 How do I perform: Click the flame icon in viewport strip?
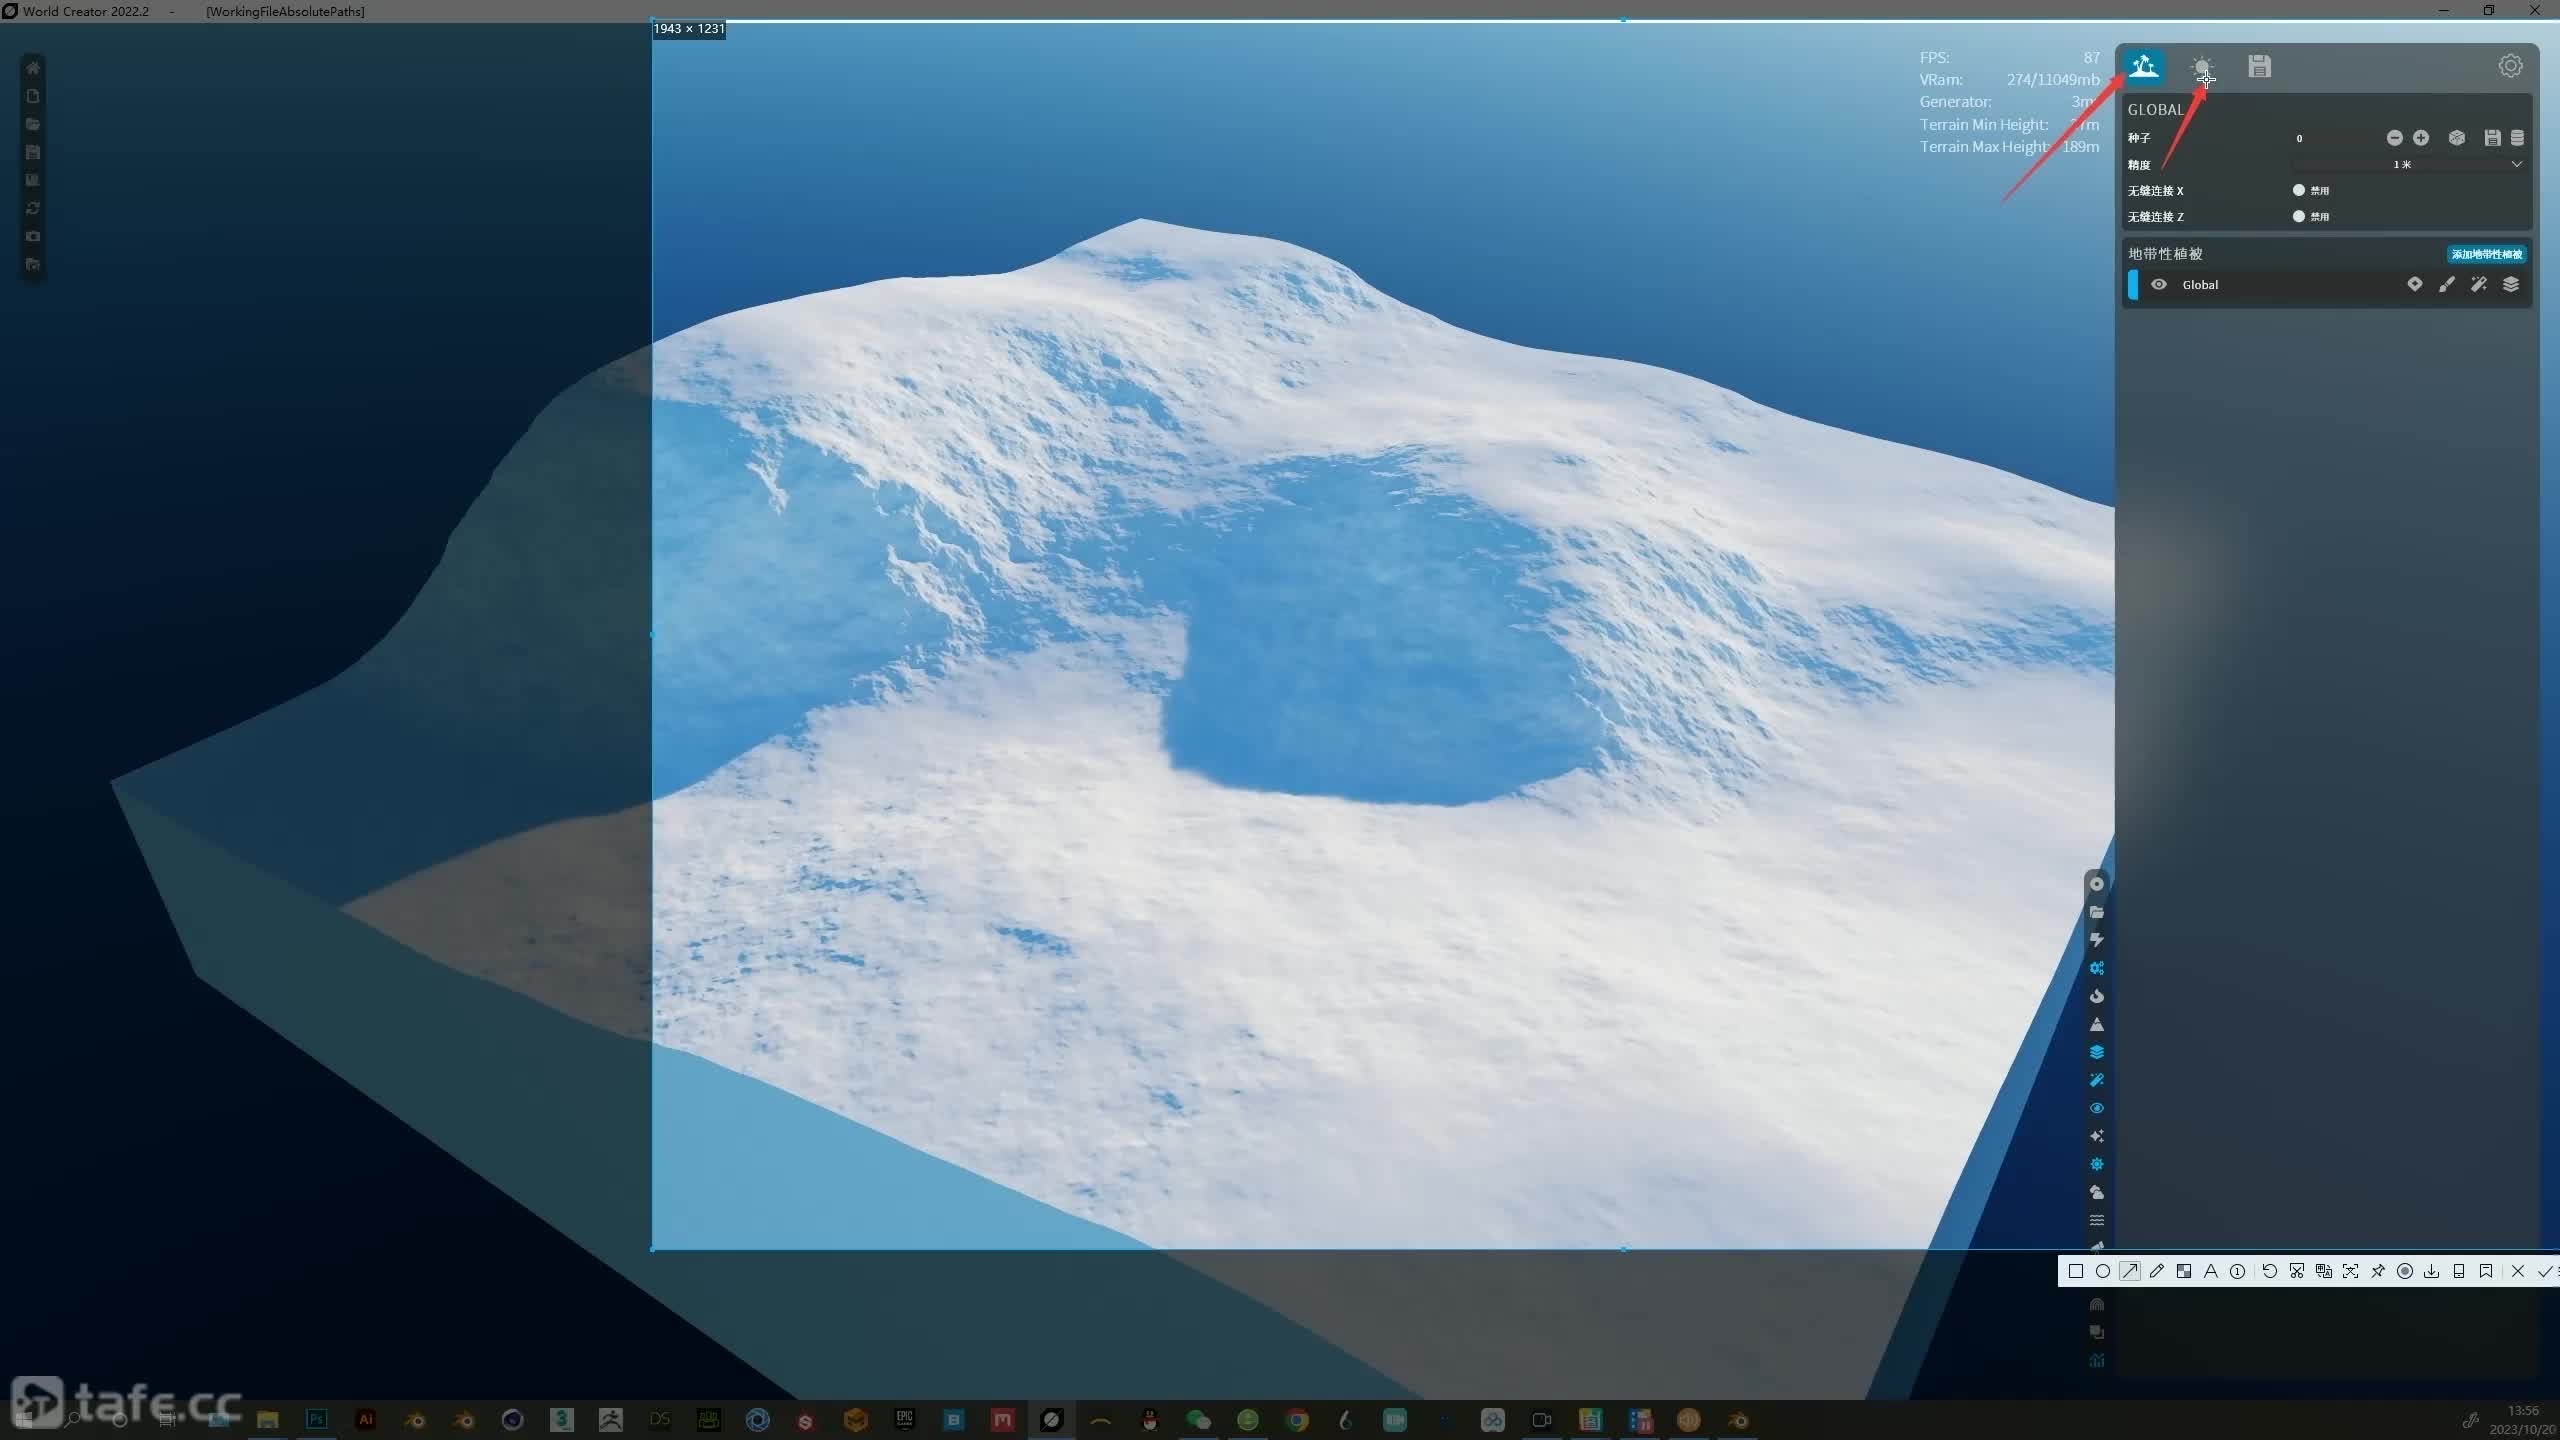click(2097, 996)
